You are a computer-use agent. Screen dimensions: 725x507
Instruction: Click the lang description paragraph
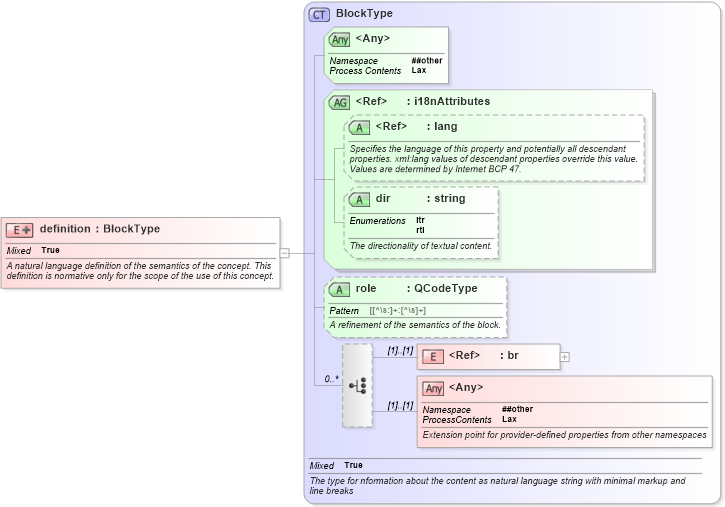(493, 159)
